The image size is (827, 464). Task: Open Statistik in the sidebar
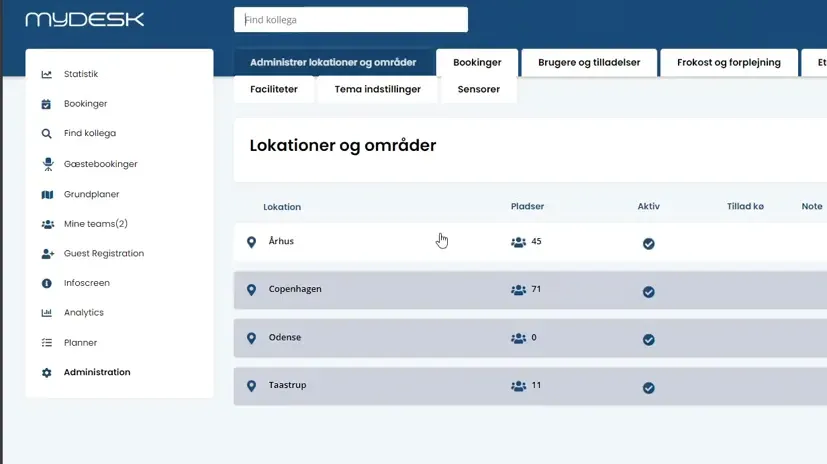(x=81, y=74)
